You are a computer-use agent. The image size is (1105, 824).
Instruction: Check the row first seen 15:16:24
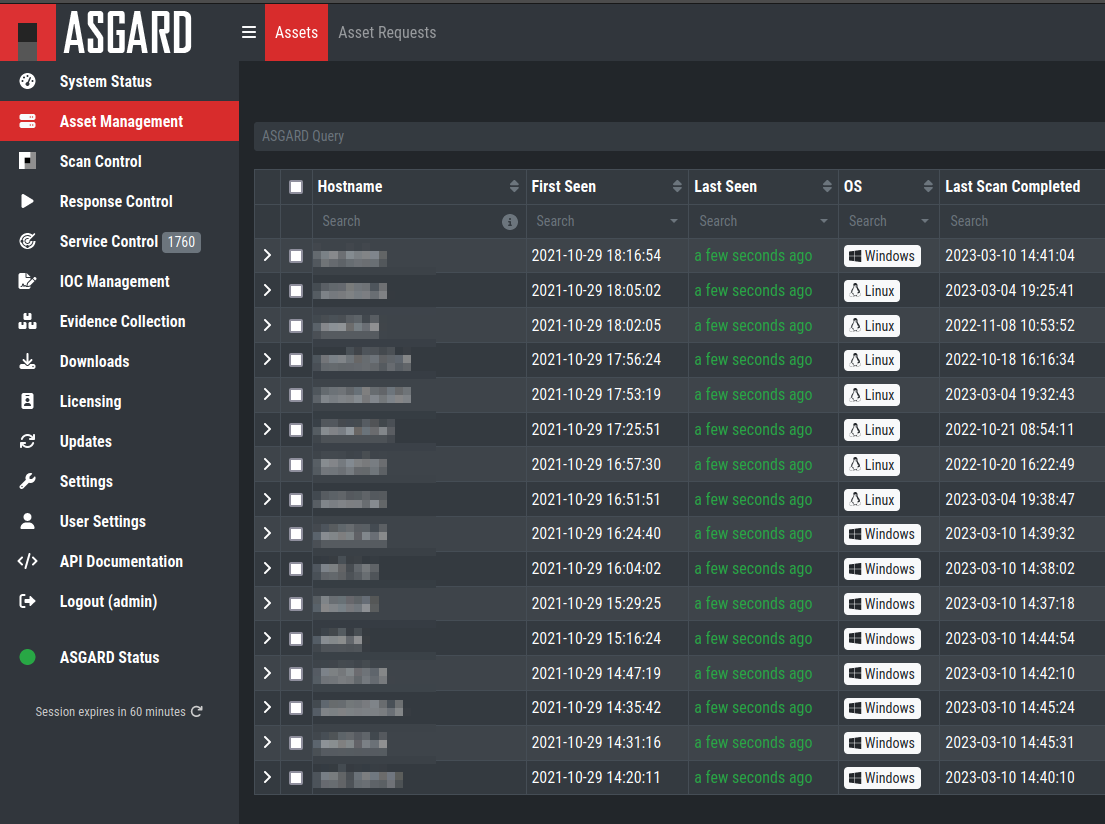tap(296, 639)
